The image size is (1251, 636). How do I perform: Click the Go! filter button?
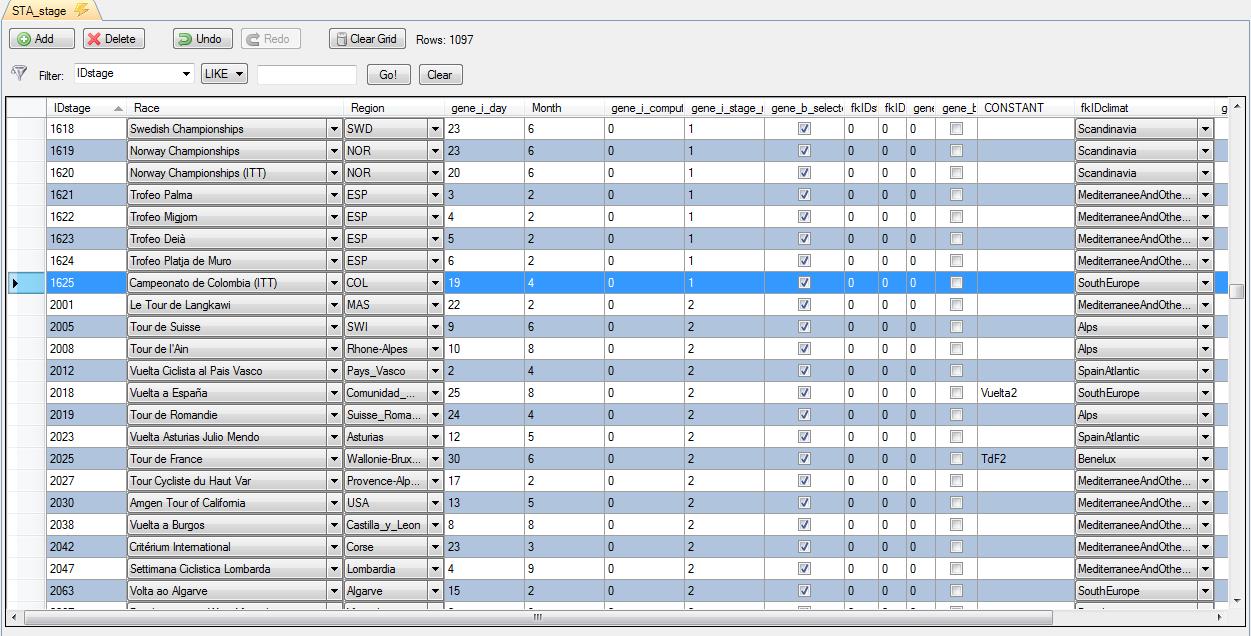point(389,75)
